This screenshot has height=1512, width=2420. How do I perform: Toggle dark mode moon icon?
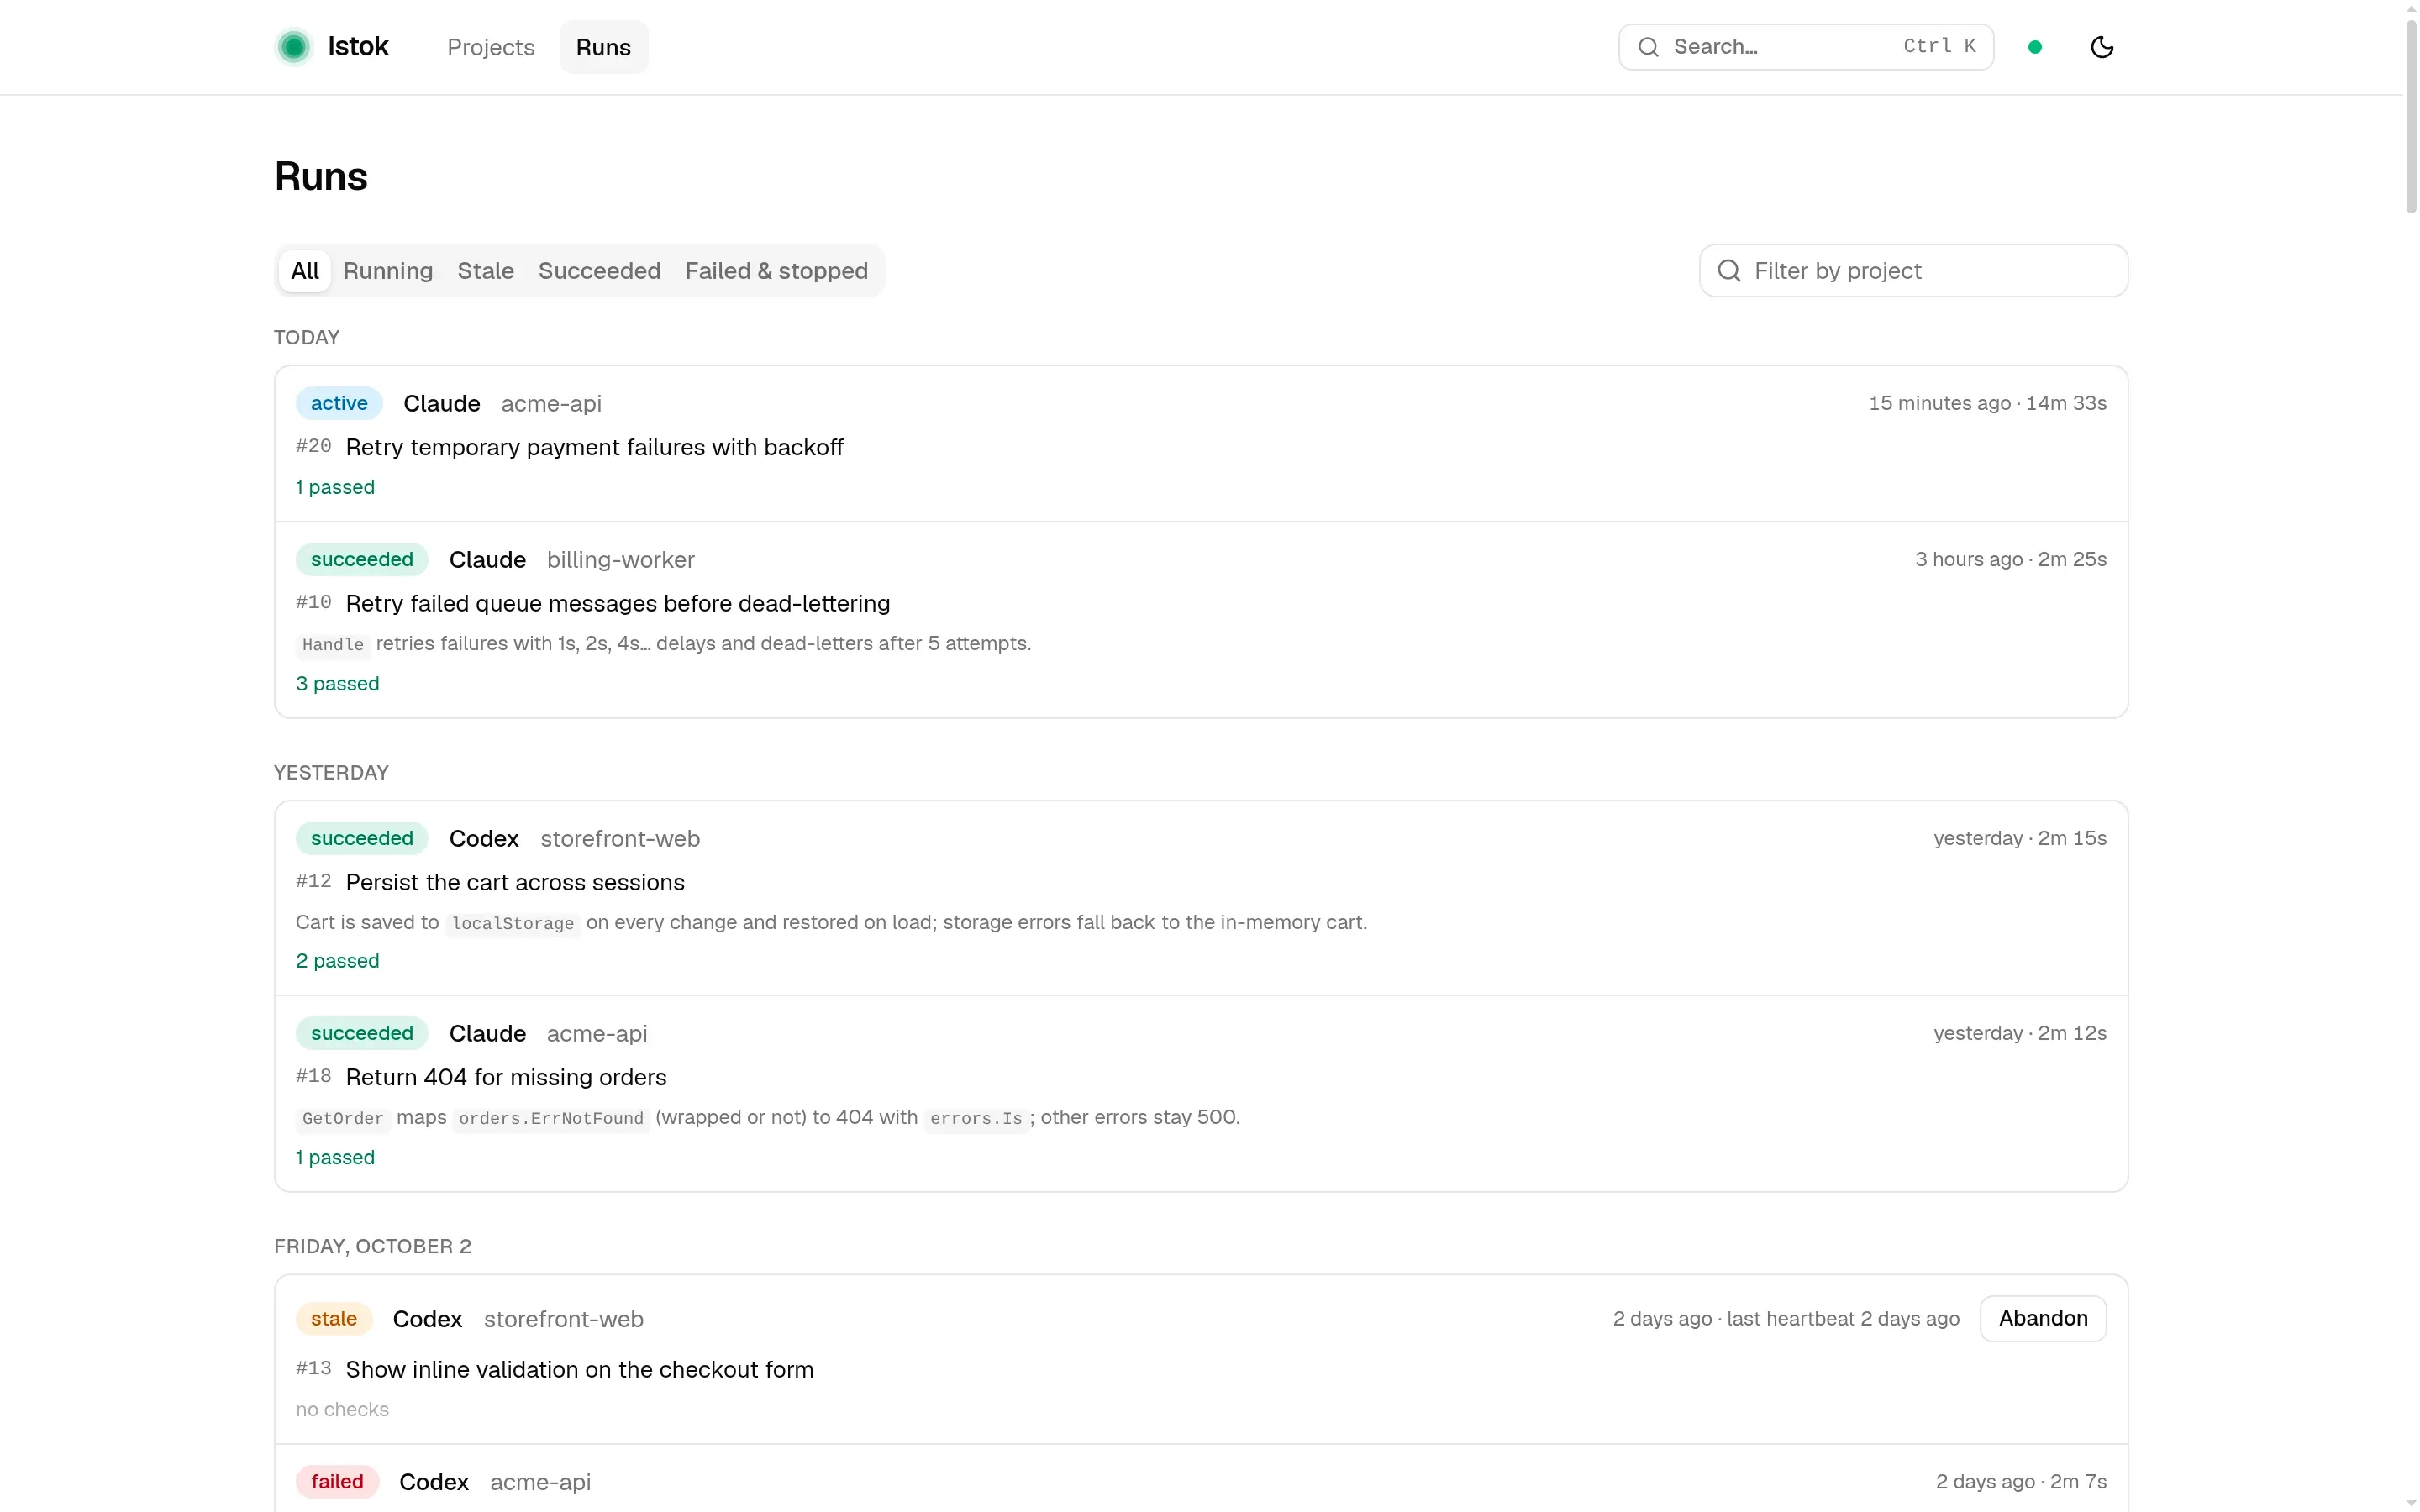click(x=2101, y=47)
